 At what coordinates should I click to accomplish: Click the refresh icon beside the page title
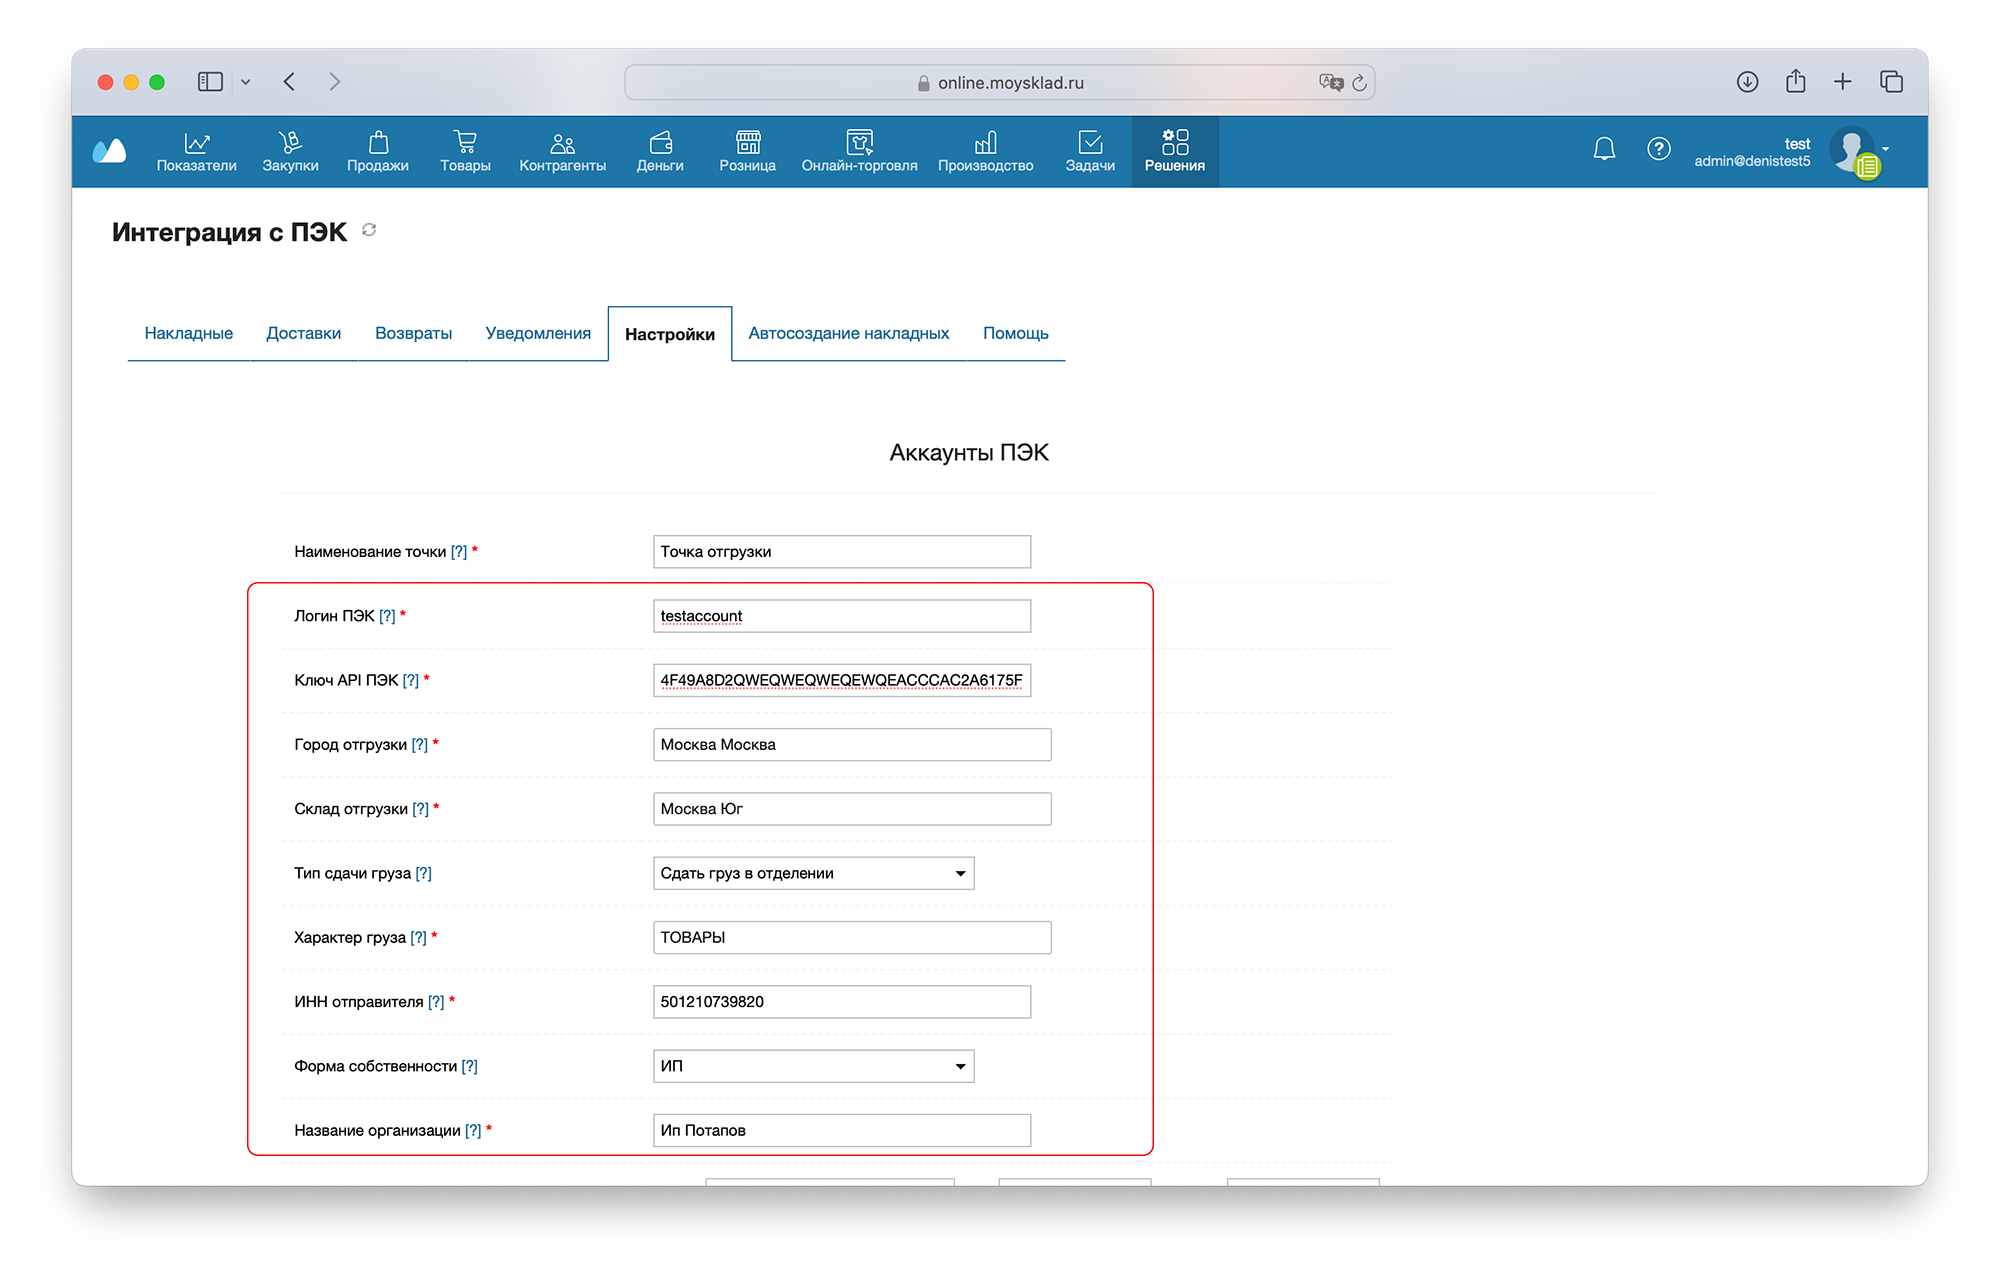(369, 231)
